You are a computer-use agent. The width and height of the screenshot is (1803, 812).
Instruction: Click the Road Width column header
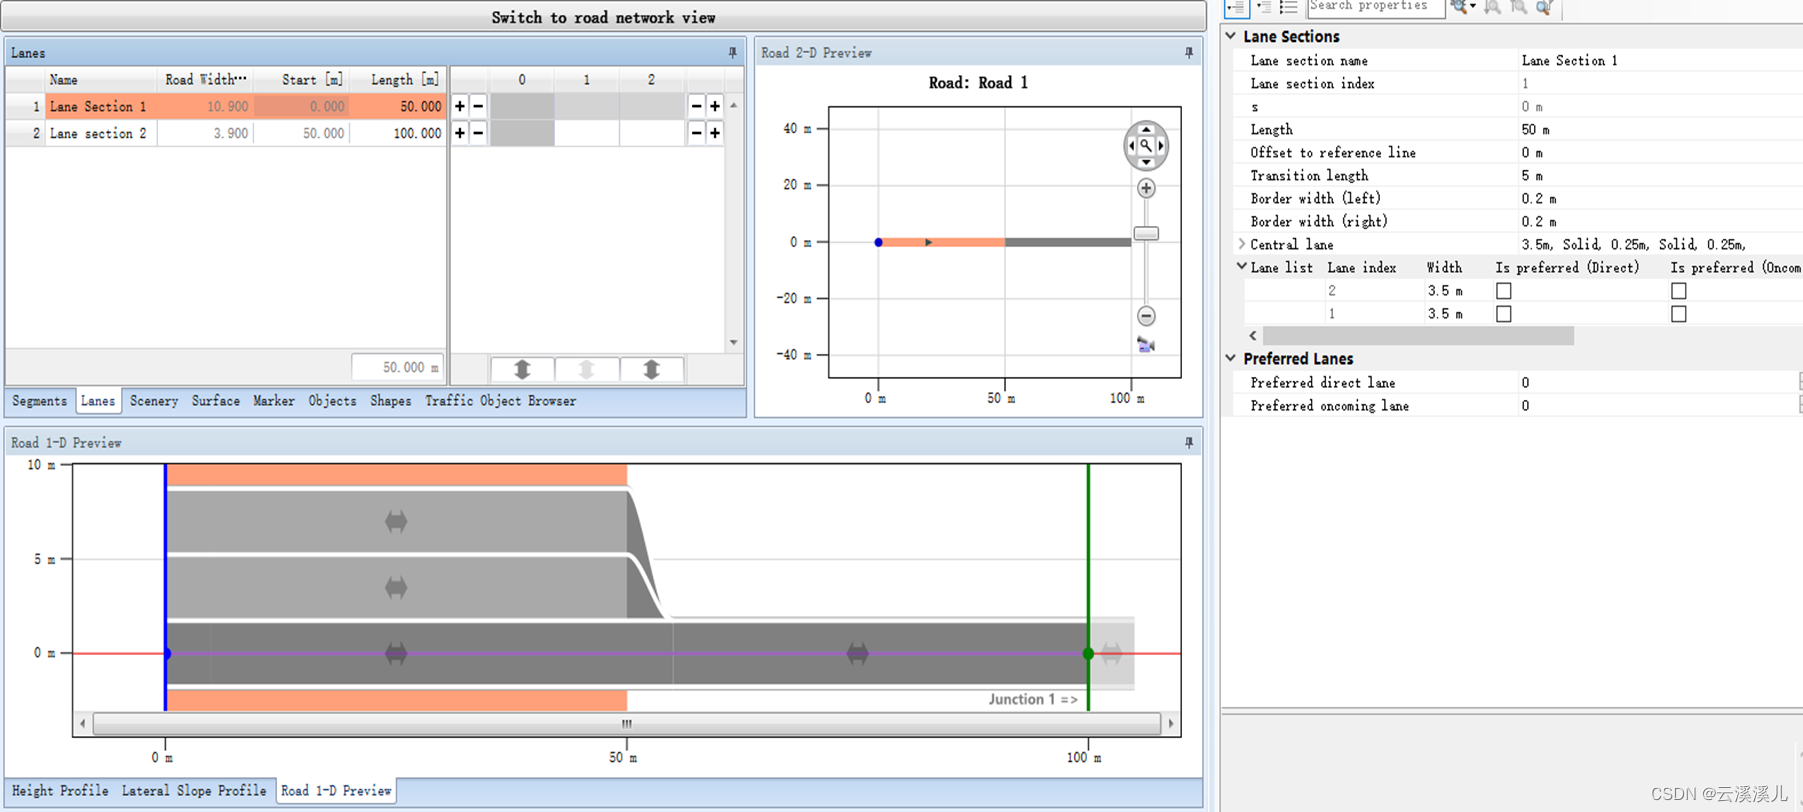coord(205,79)
